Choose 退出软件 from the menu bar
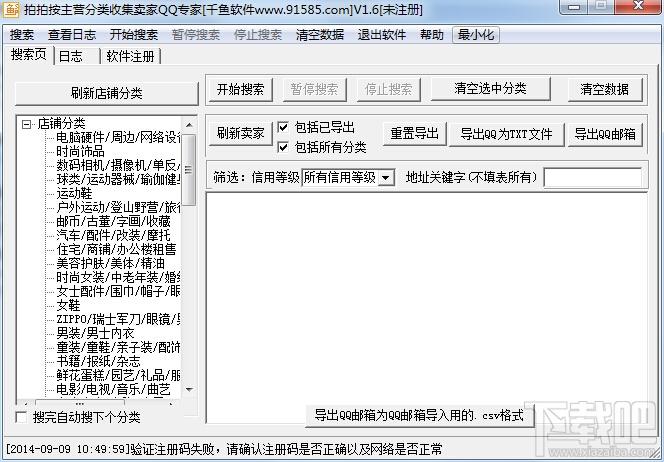 click(382, 35)
